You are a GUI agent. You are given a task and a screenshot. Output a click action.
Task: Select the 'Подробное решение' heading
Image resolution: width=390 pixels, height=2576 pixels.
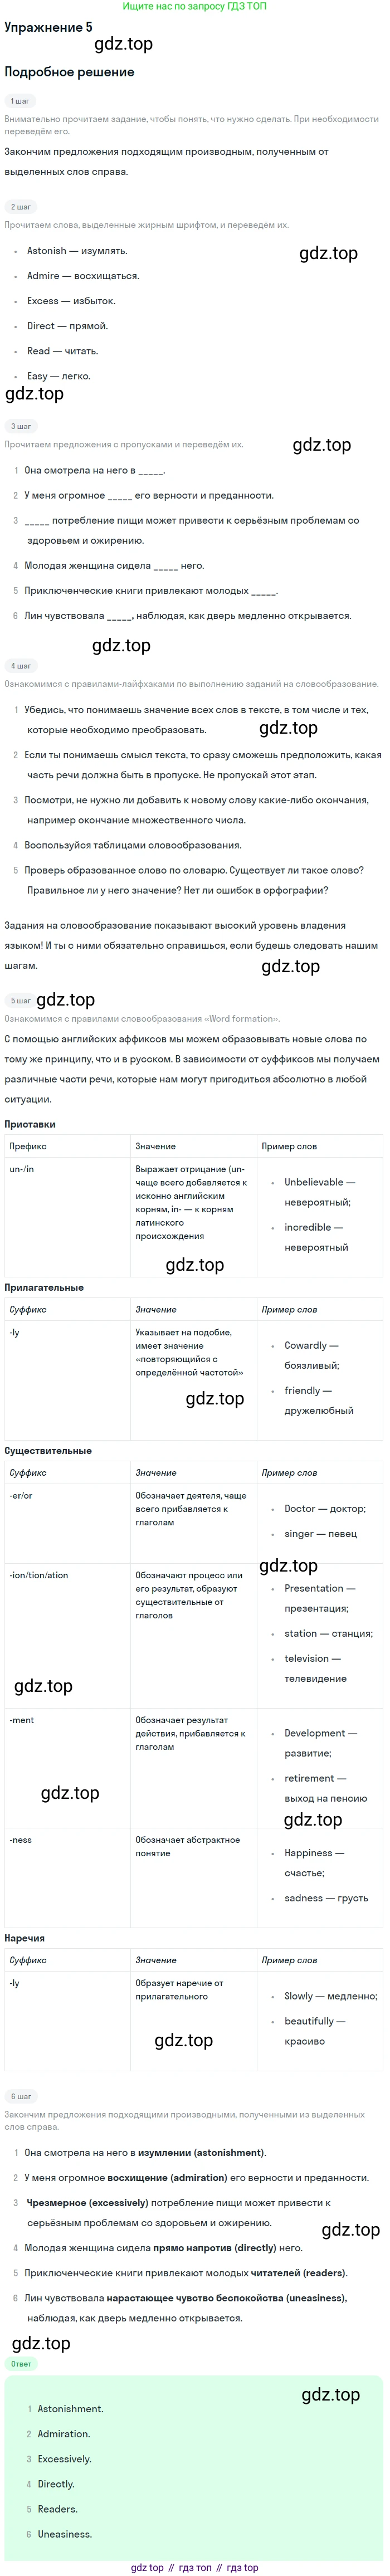(x=69, y=72)
